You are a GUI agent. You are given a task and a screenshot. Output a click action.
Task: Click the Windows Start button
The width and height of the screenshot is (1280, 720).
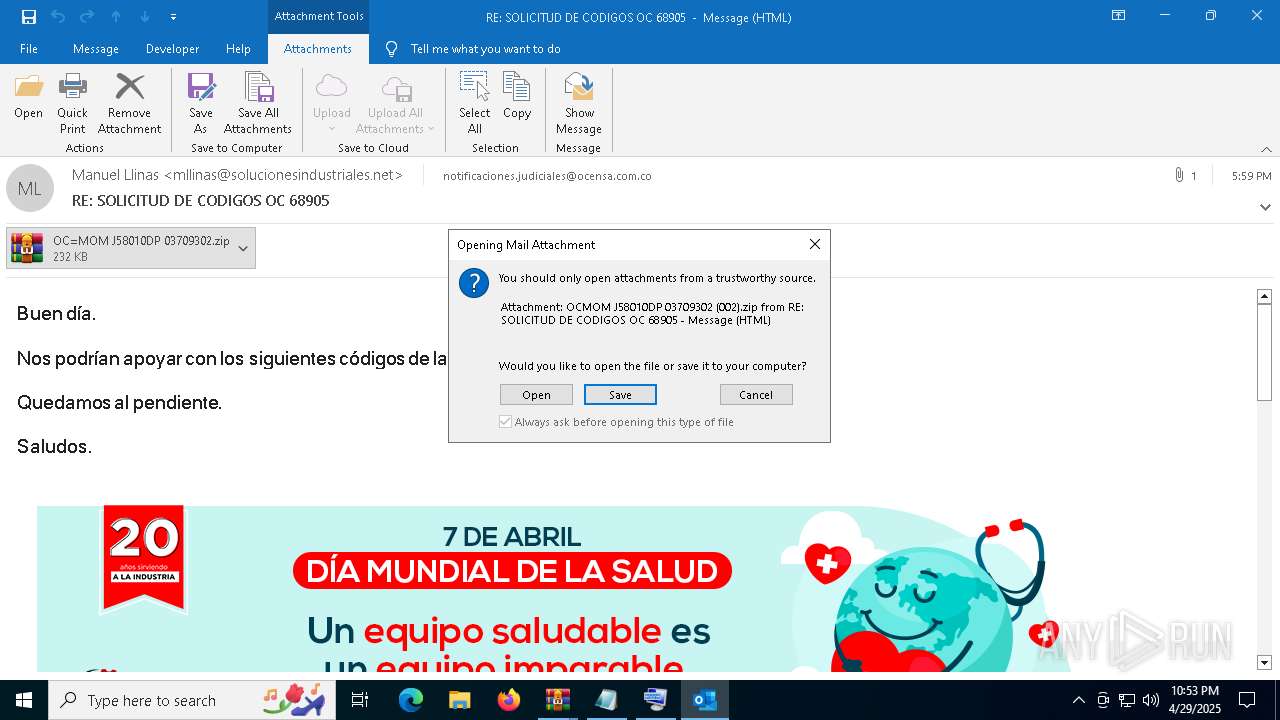[24, 700]
